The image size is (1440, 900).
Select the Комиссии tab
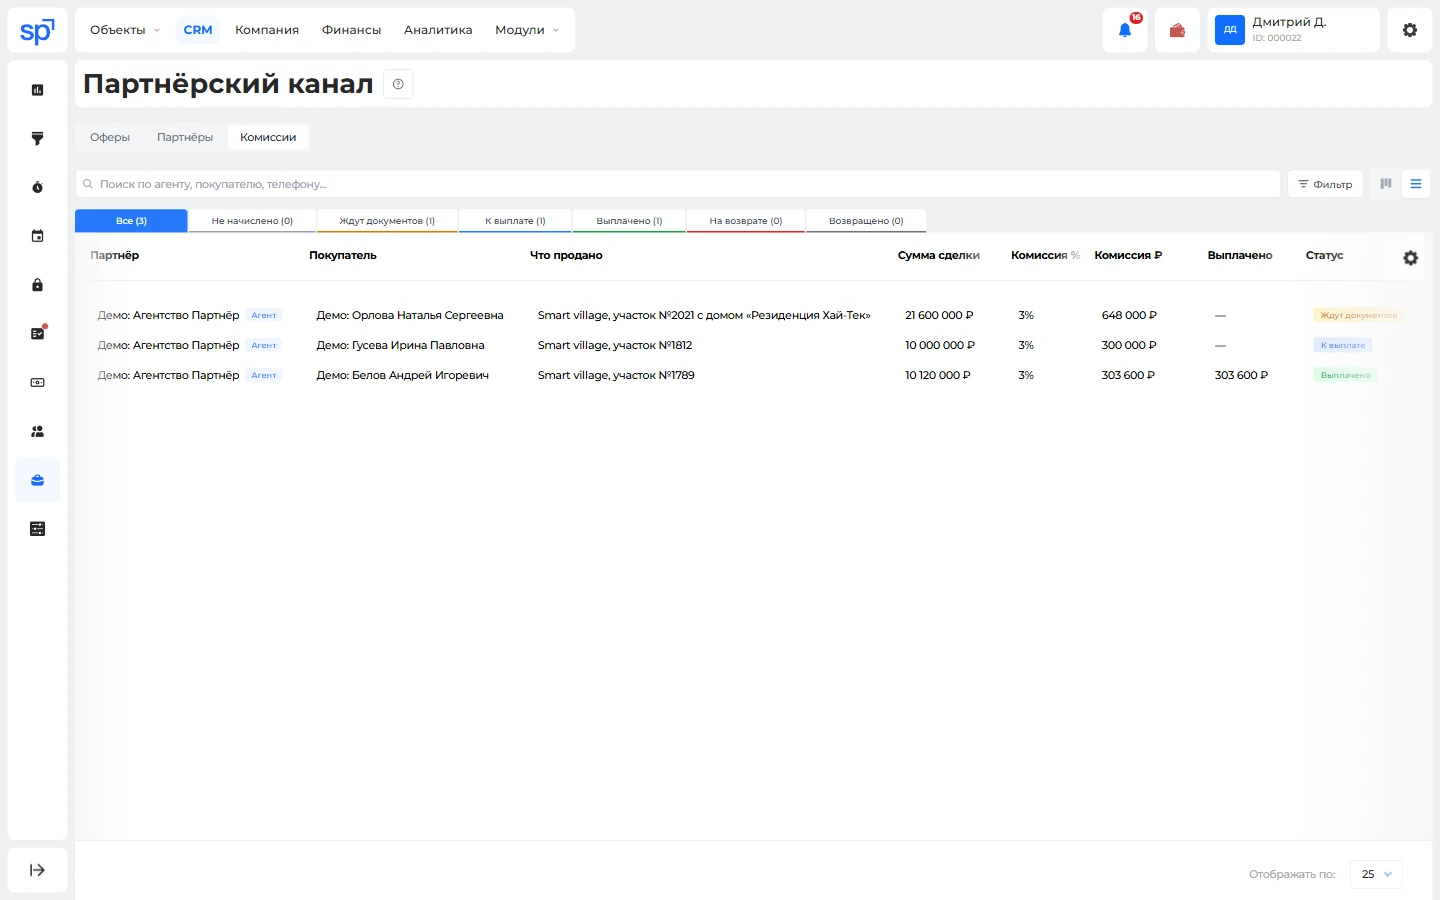(268, 137)
